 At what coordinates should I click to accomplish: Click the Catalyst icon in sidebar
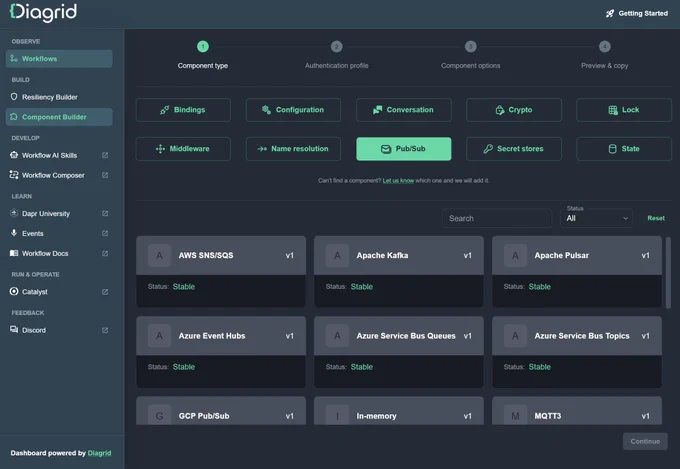(x=14, y=292)
